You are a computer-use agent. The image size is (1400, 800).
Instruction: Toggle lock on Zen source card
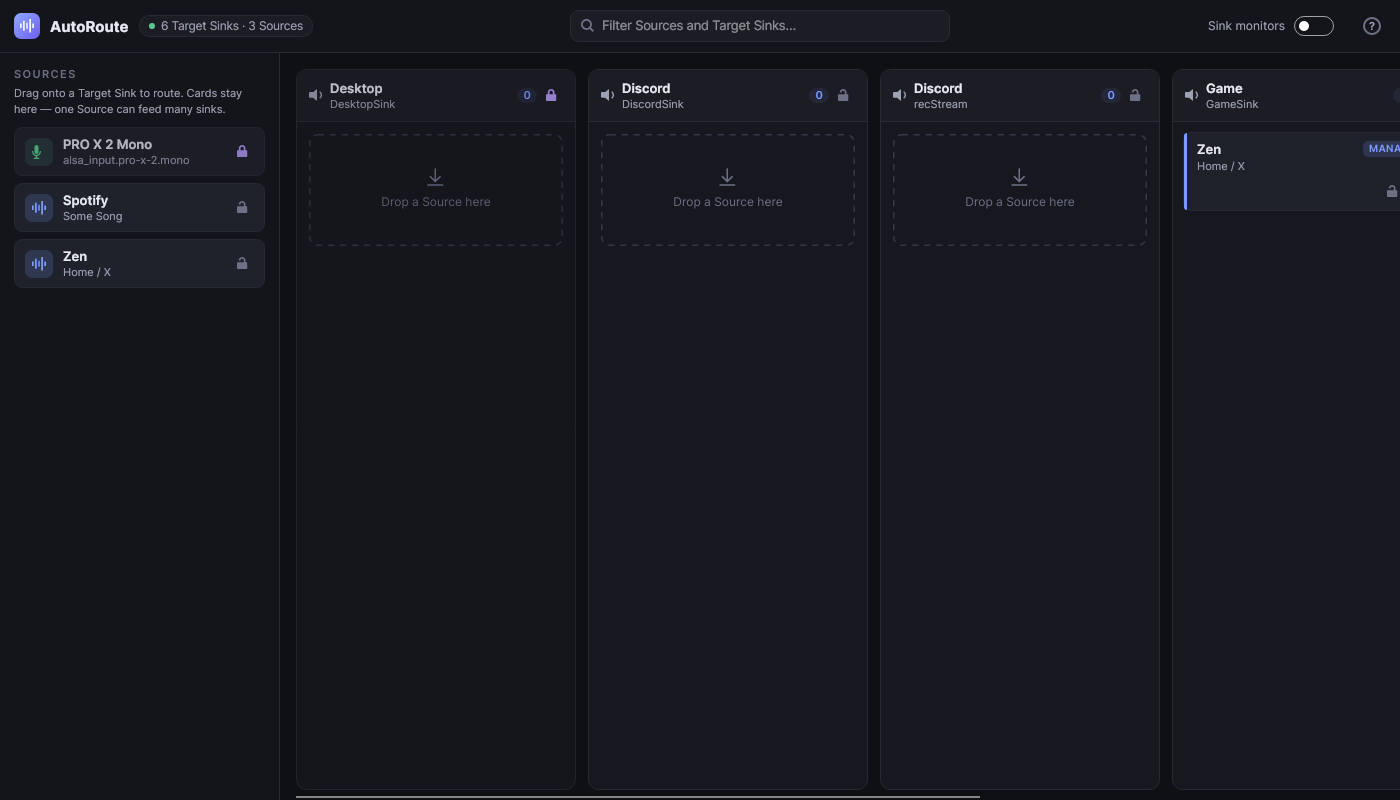(x=242, y=264)
